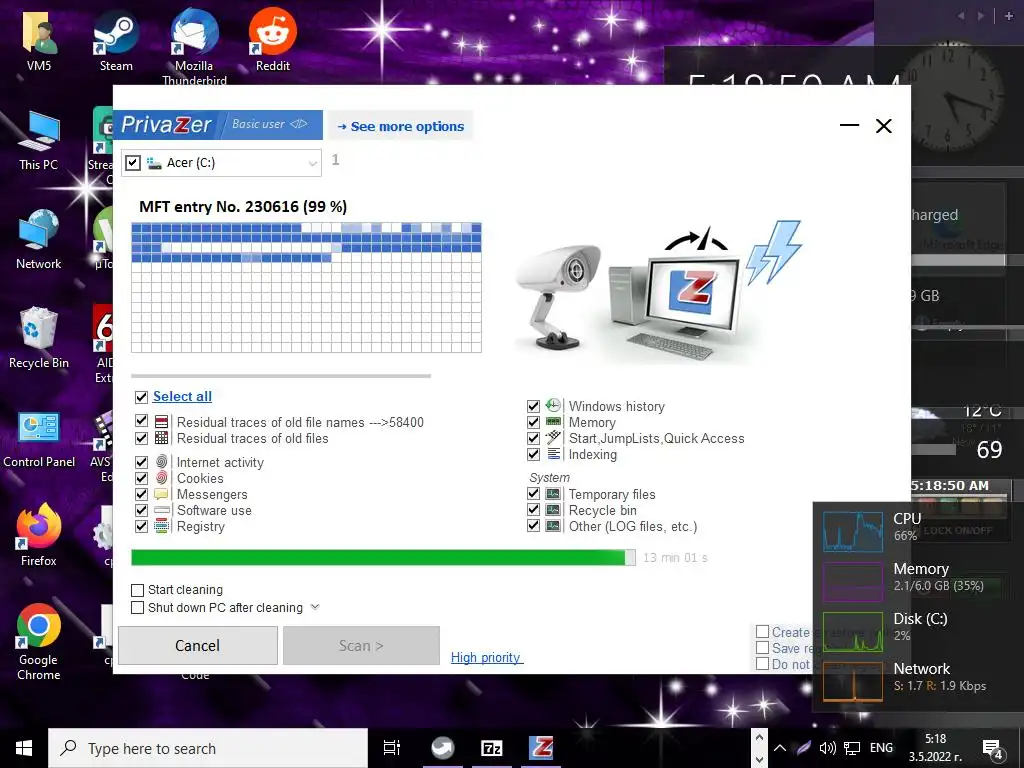Uncheck the Select all checkbox

pyautogui.click(x=141, y=397)
